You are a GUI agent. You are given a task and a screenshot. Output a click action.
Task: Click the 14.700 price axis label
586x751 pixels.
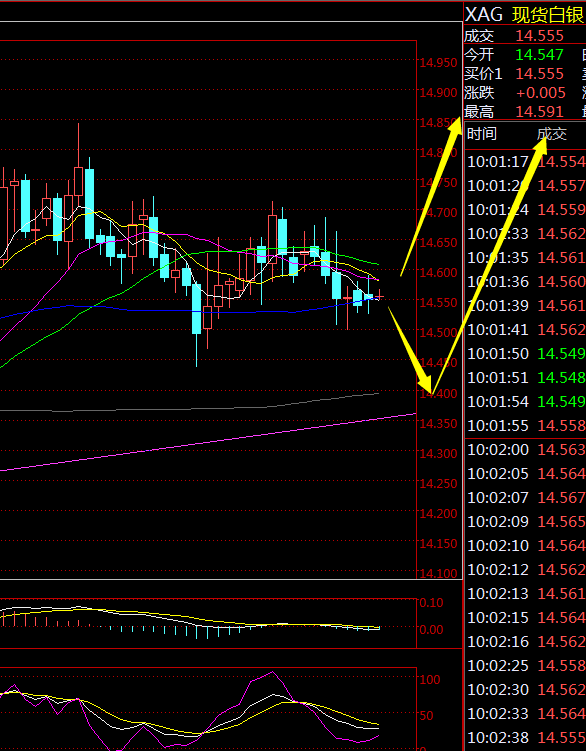click(x=438, y=212)
